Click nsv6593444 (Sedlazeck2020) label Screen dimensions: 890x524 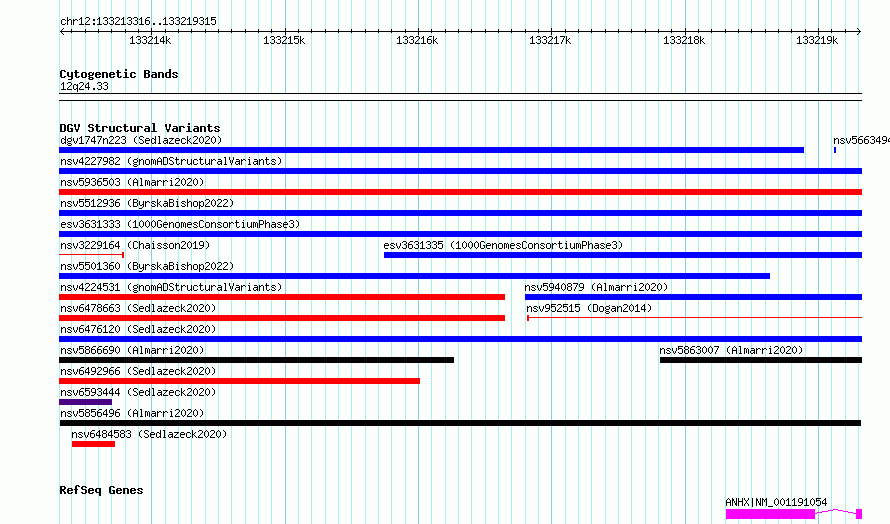click(138, 392)
